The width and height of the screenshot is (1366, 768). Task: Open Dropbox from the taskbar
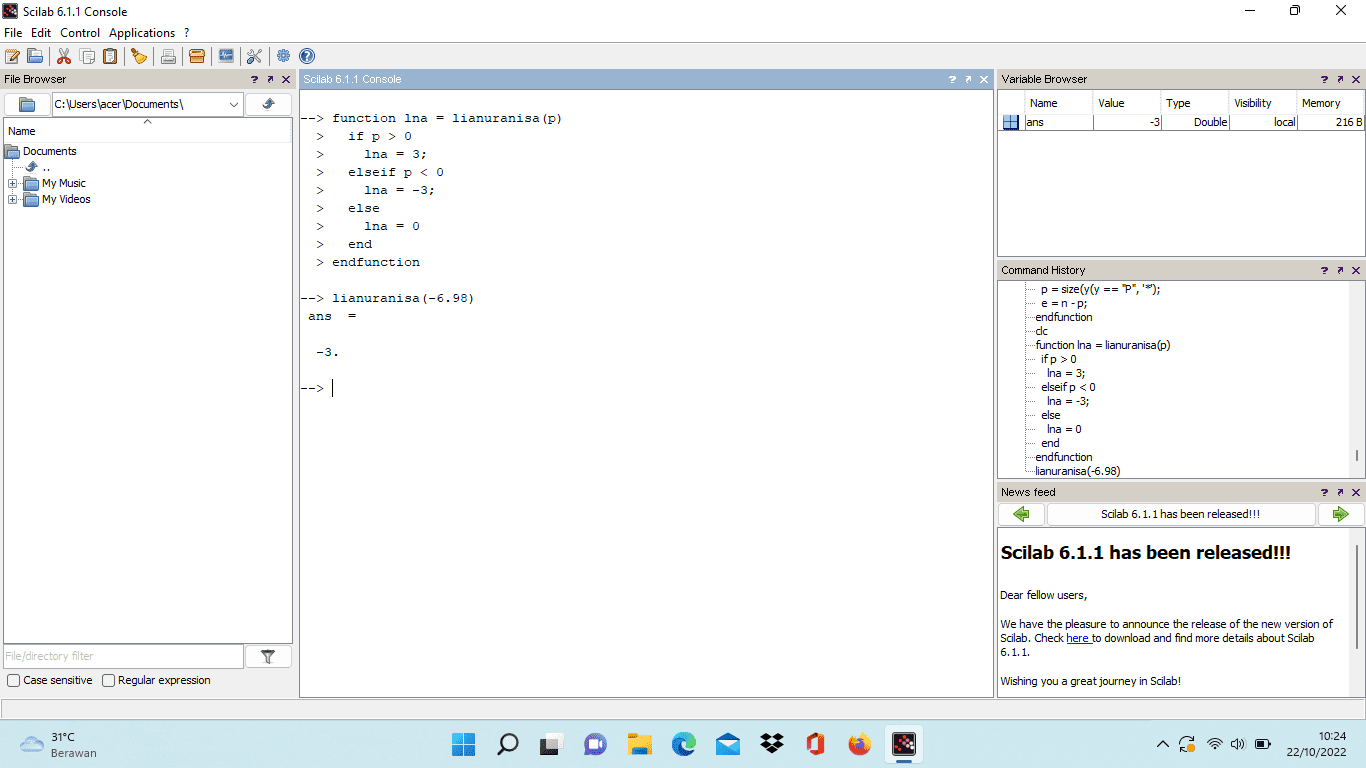(x=771, y=744)
